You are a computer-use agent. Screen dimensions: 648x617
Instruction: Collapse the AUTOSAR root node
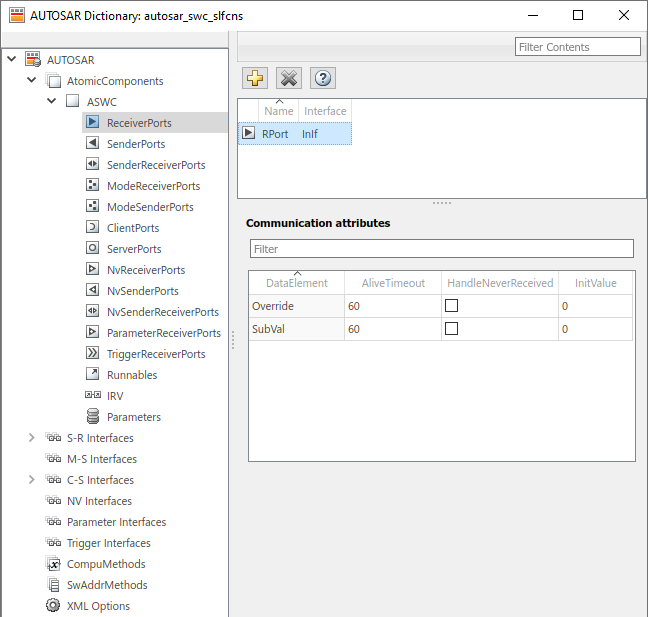[12, 59]
